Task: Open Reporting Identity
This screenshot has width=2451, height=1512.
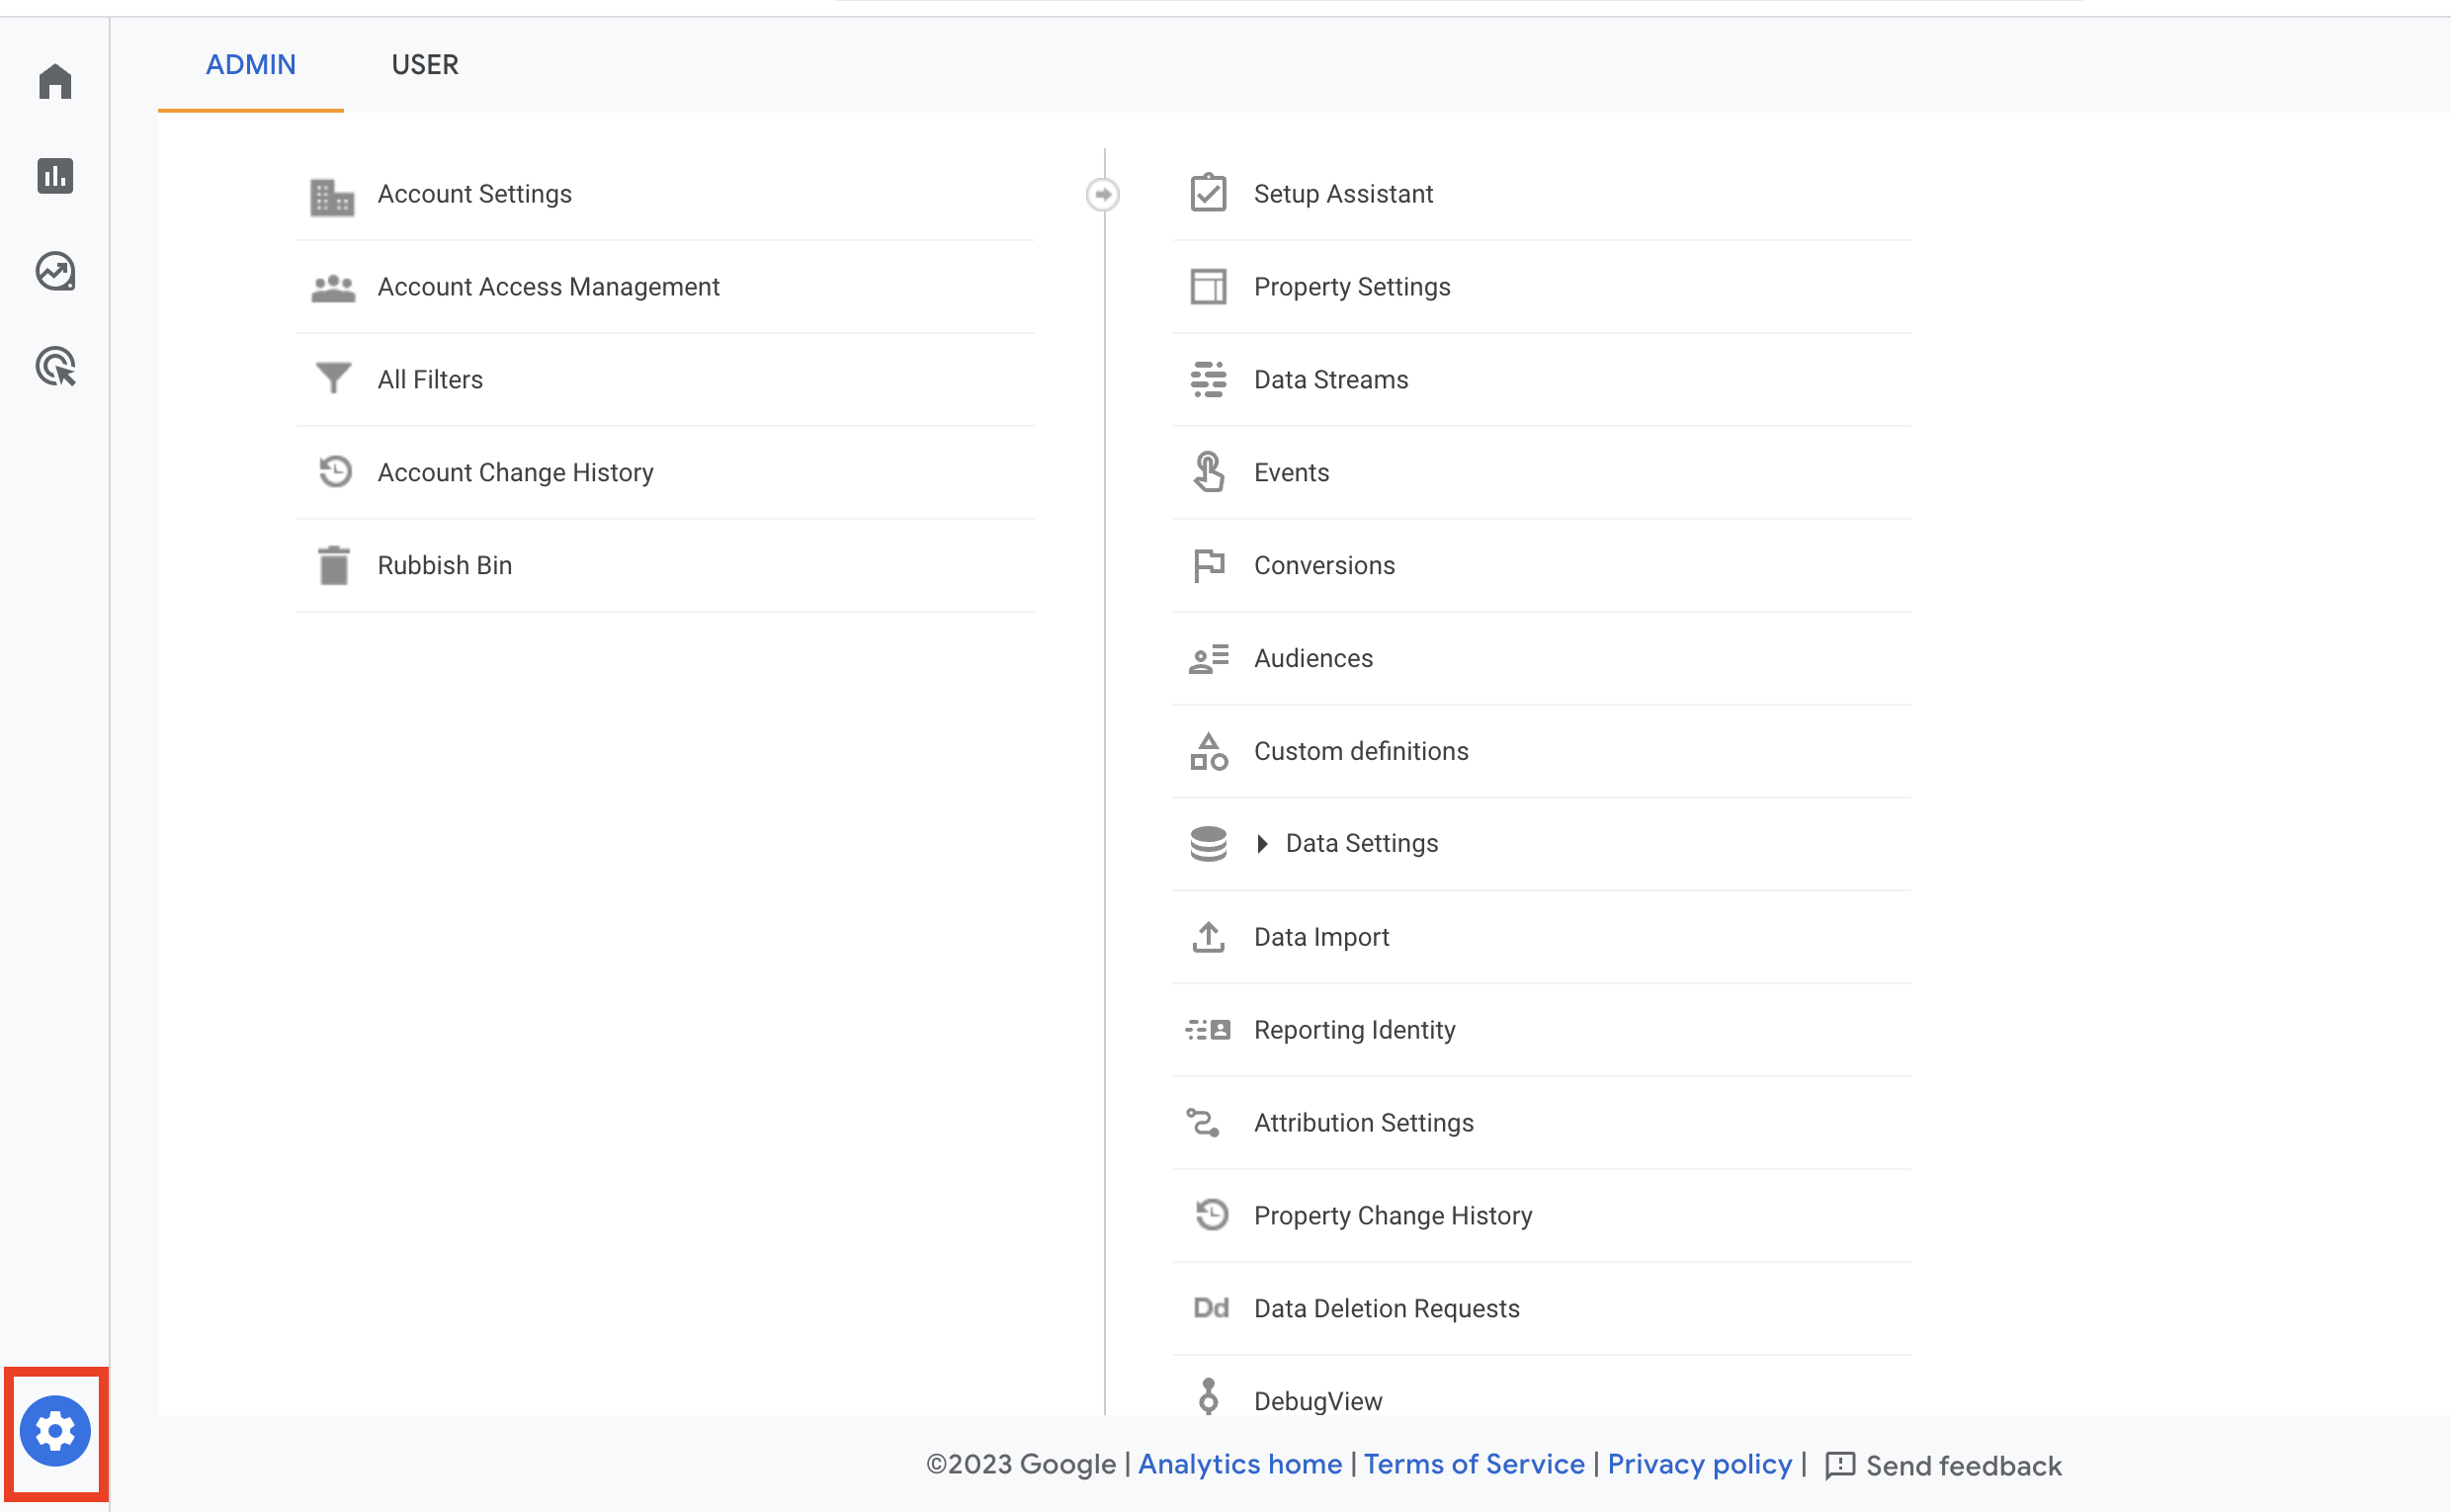Action: click(1354, 1030)
